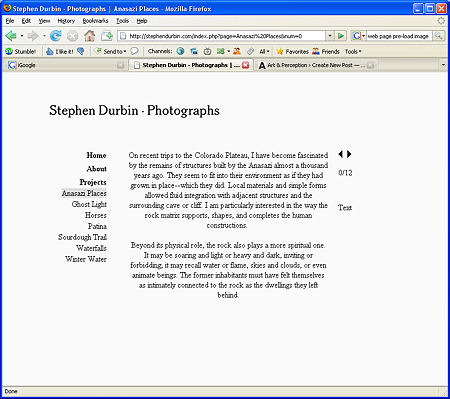Click the tag icon before All

click(x=250, y=51)
